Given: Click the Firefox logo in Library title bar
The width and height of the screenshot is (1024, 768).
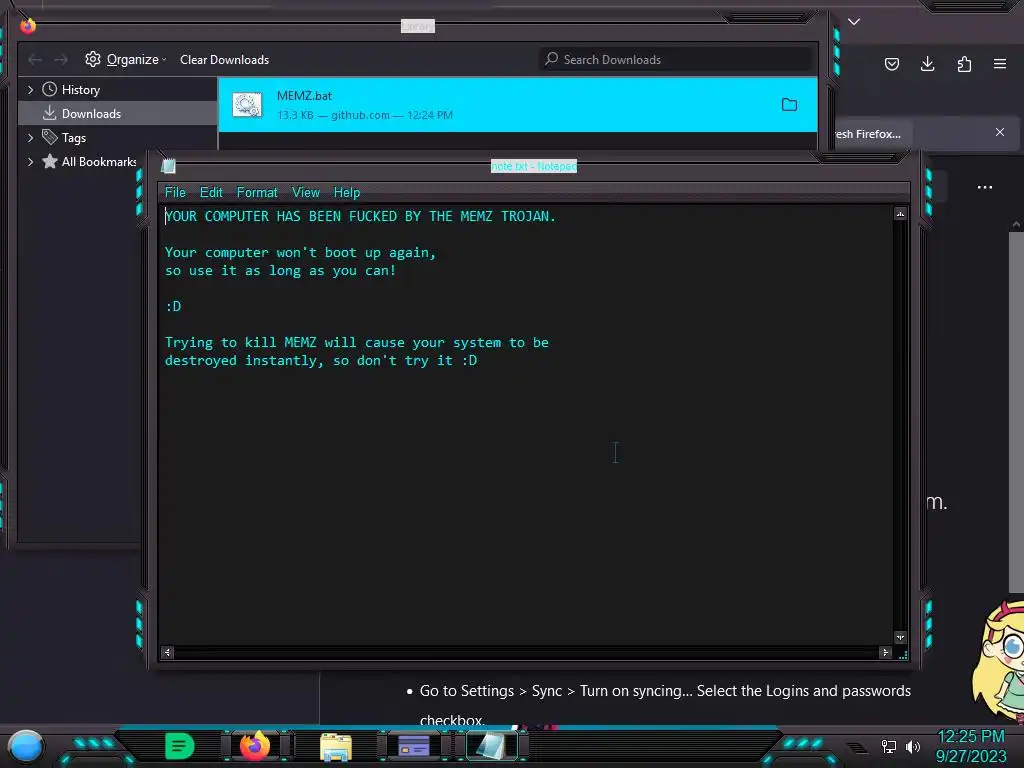Looking at the screenshot, I should coord(27,25).
